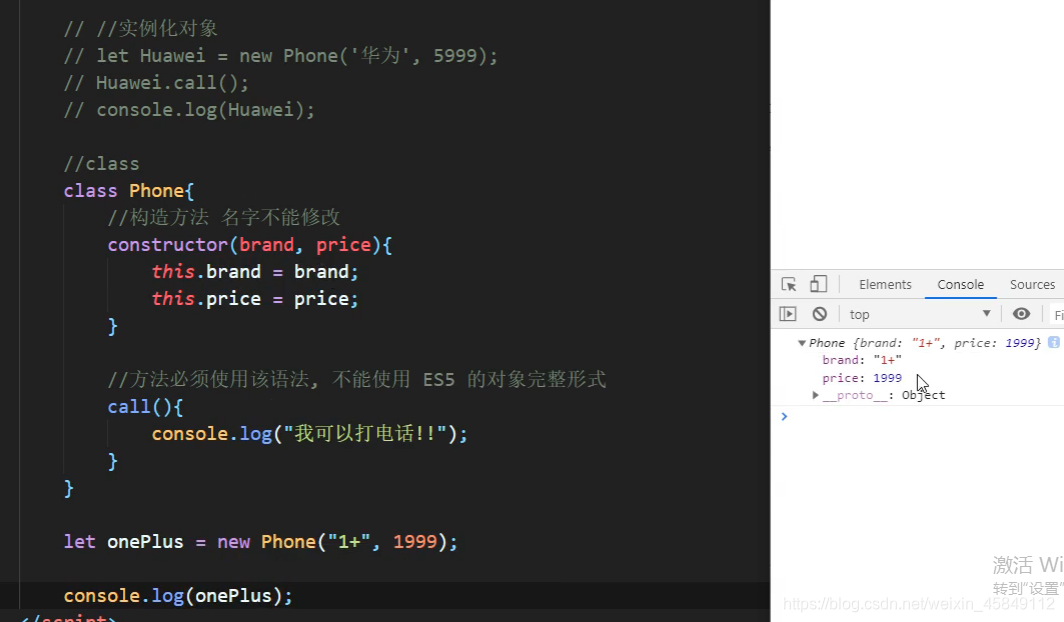Click the console filter field
This screenshot has width=1064, height=622.
[x=1058, y=315]
